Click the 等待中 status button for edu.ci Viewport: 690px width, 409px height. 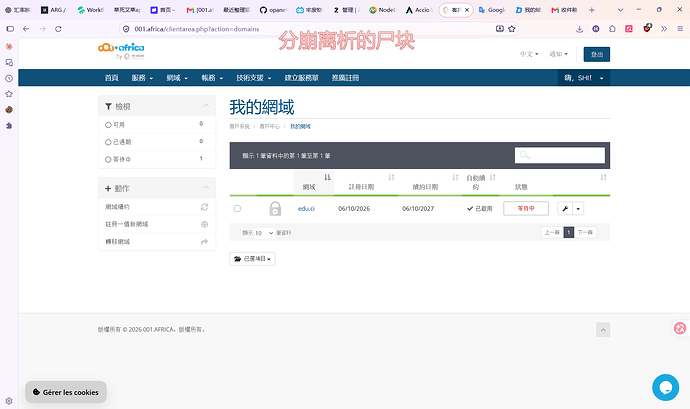coord(526,209)
